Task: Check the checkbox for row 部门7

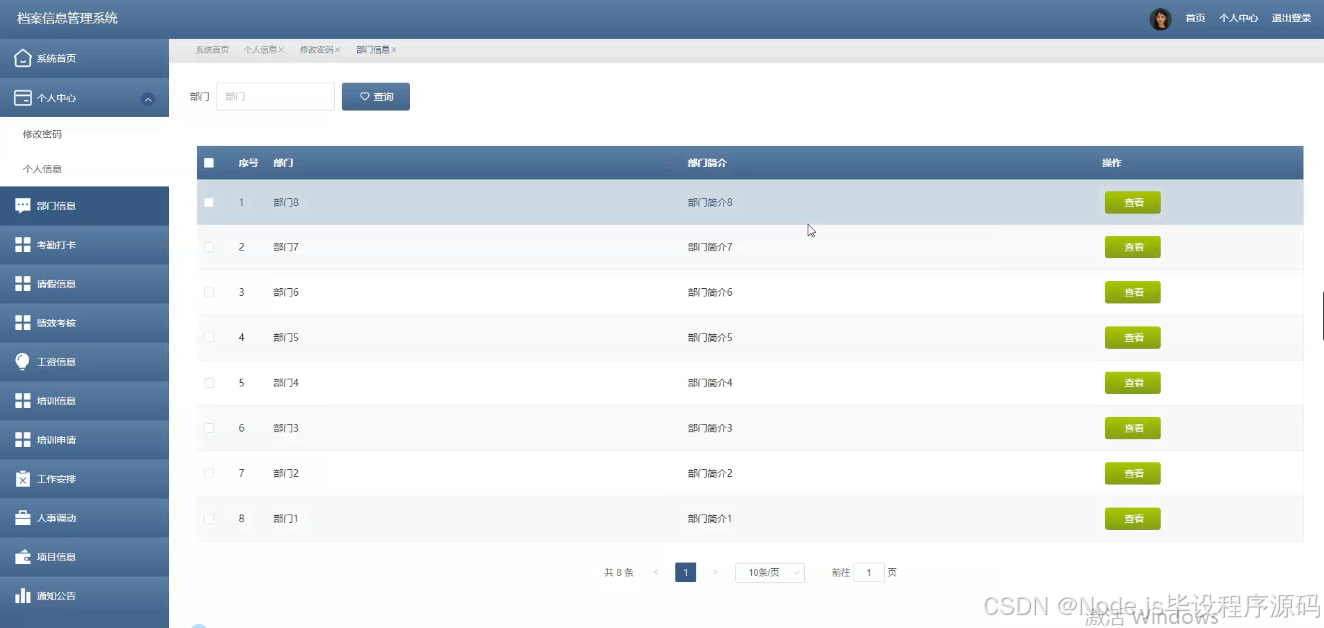Action: click(x=209, y=247)
